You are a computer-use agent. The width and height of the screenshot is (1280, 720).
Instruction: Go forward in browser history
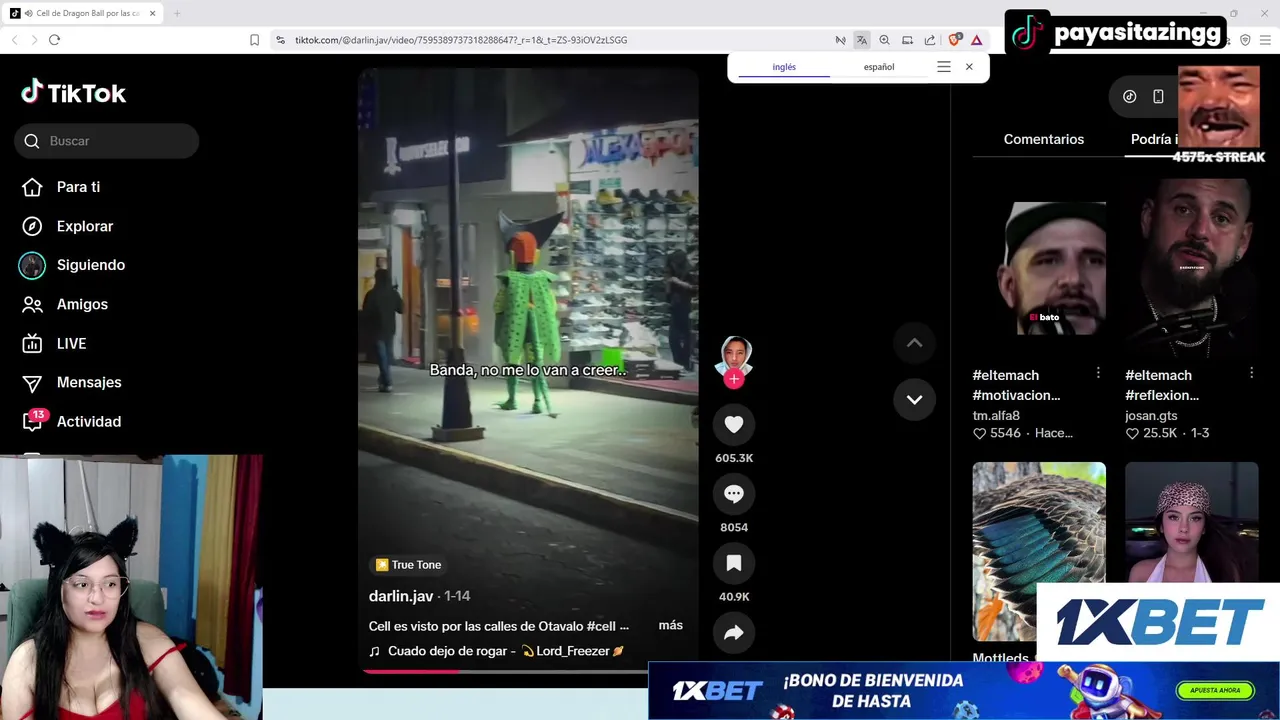pyautogui.click(x=34, y=40)
